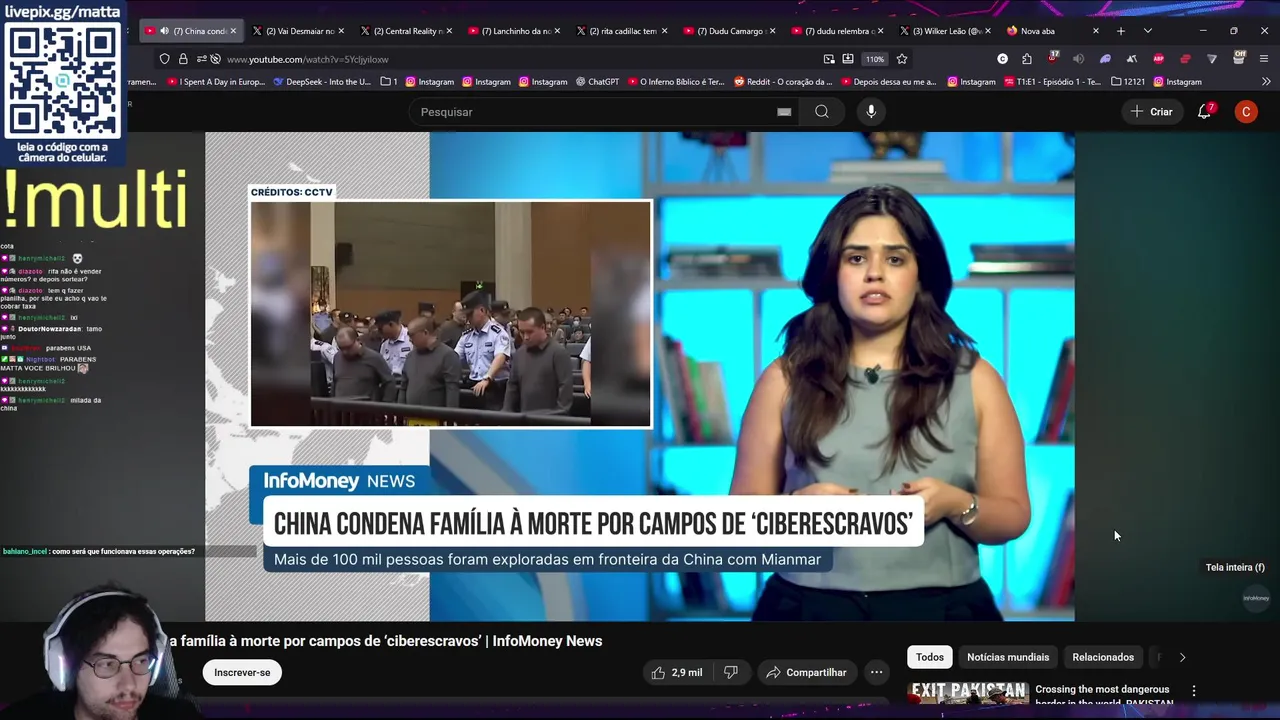
Task: Start voice search with microphone icon
Action: coord(871,112)
